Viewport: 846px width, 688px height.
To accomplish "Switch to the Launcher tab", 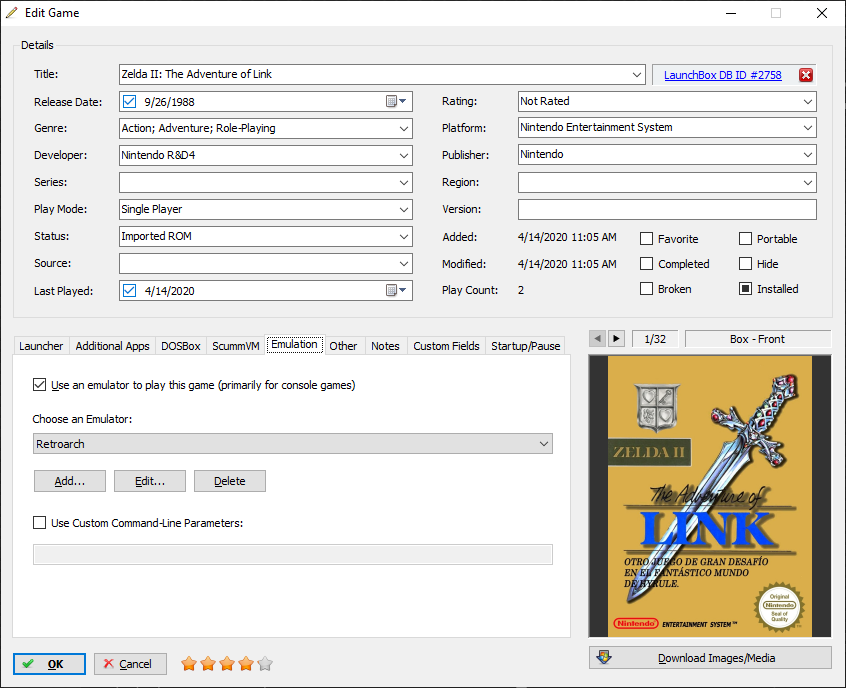I will point(41,346).
